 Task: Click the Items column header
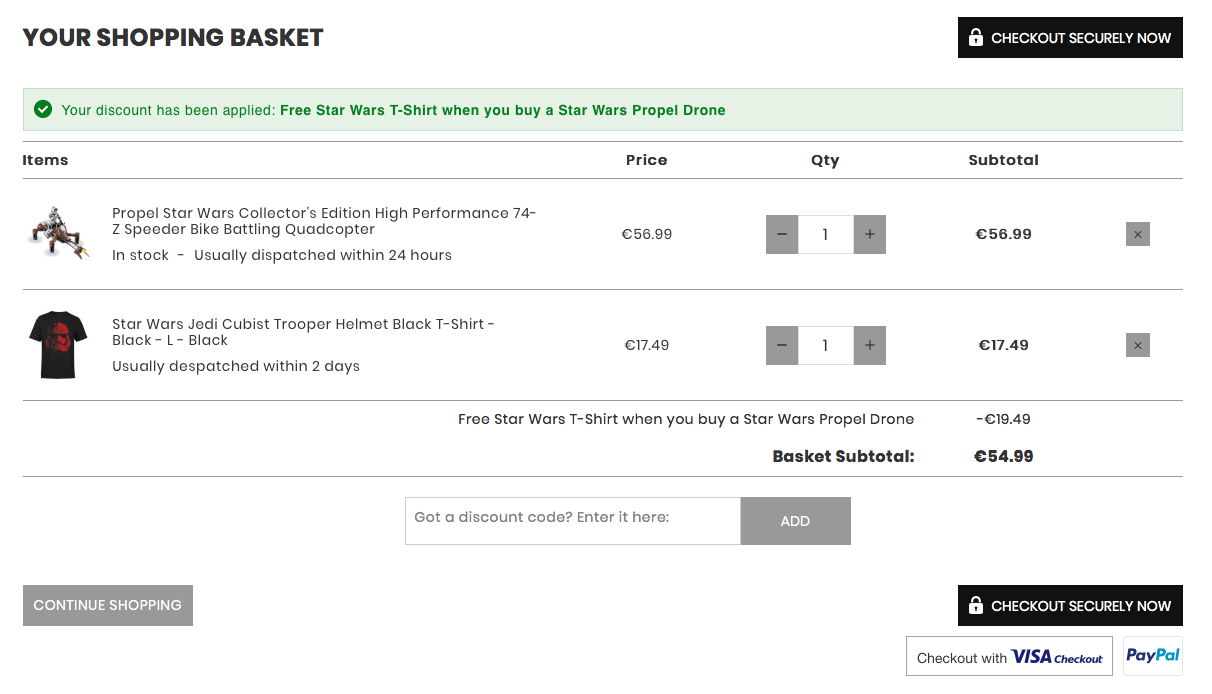46,160
